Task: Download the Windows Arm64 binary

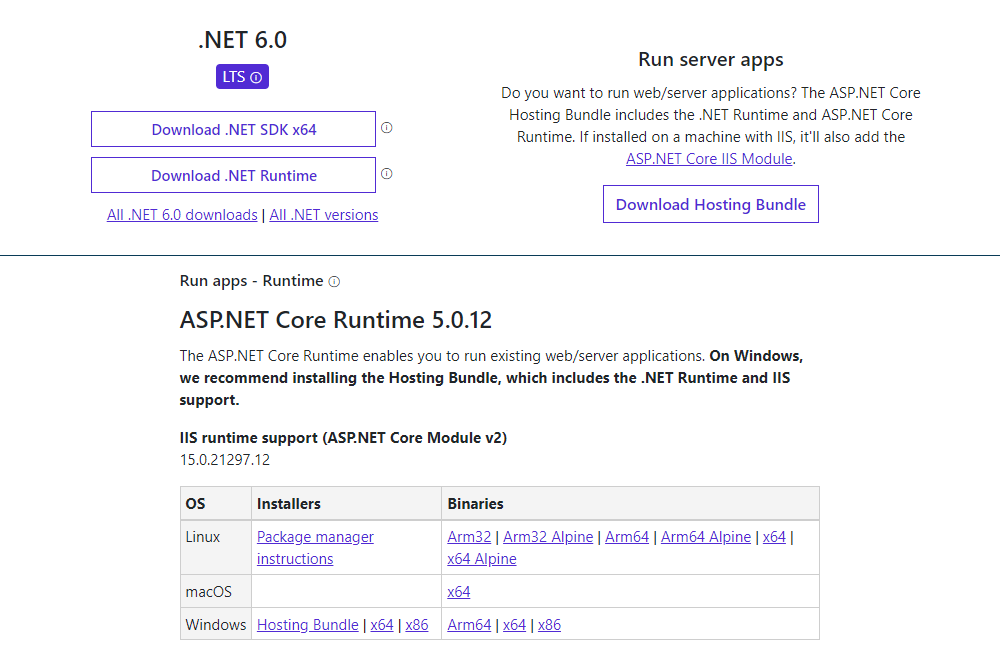Action: click(x=469, y=625)
